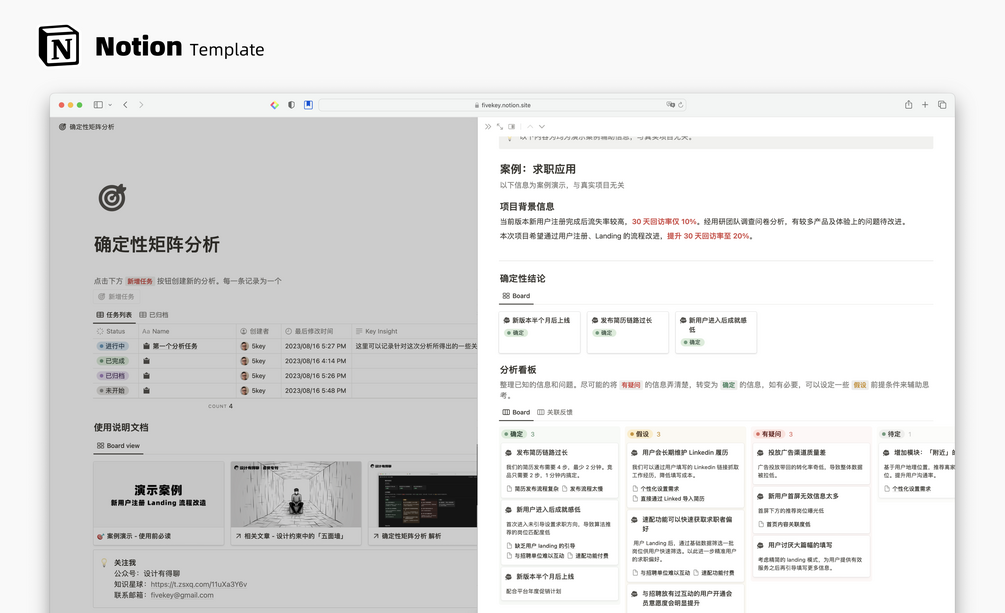This screenshot has height=613, width=1005.
Task: Click the blue bookmark extension icon
Action: pos(308,105)
